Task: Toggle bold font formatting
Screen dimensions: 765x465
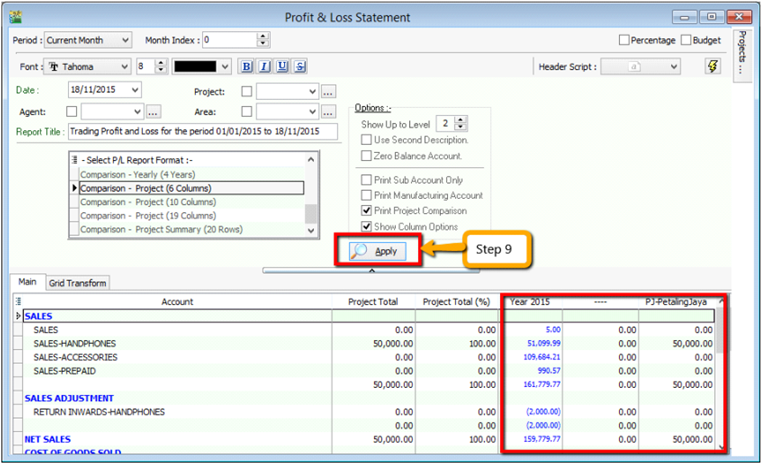Action: click(247, 67)
